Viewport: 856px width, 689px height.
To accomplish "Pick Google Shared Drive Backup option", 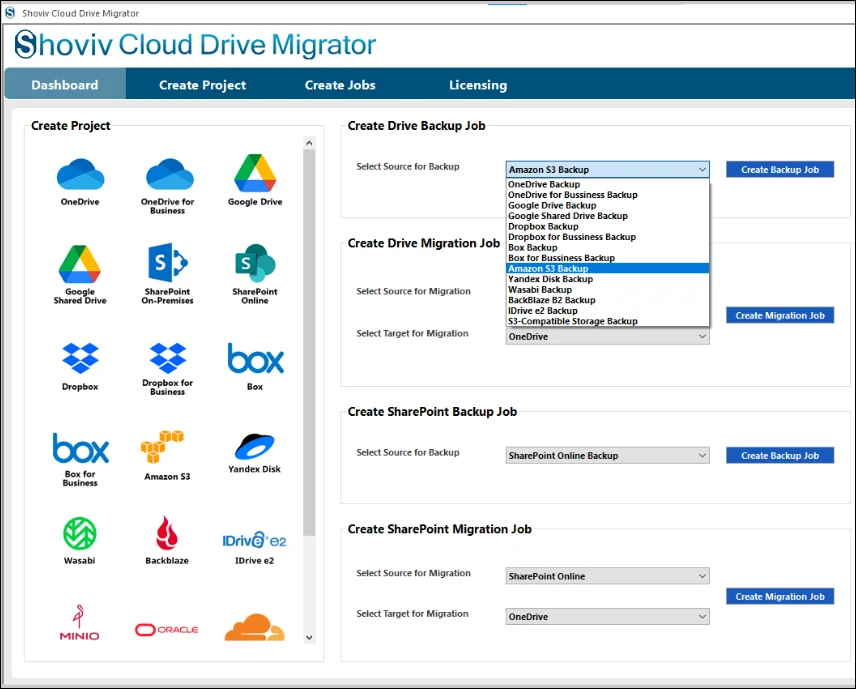I will point(608,216).
